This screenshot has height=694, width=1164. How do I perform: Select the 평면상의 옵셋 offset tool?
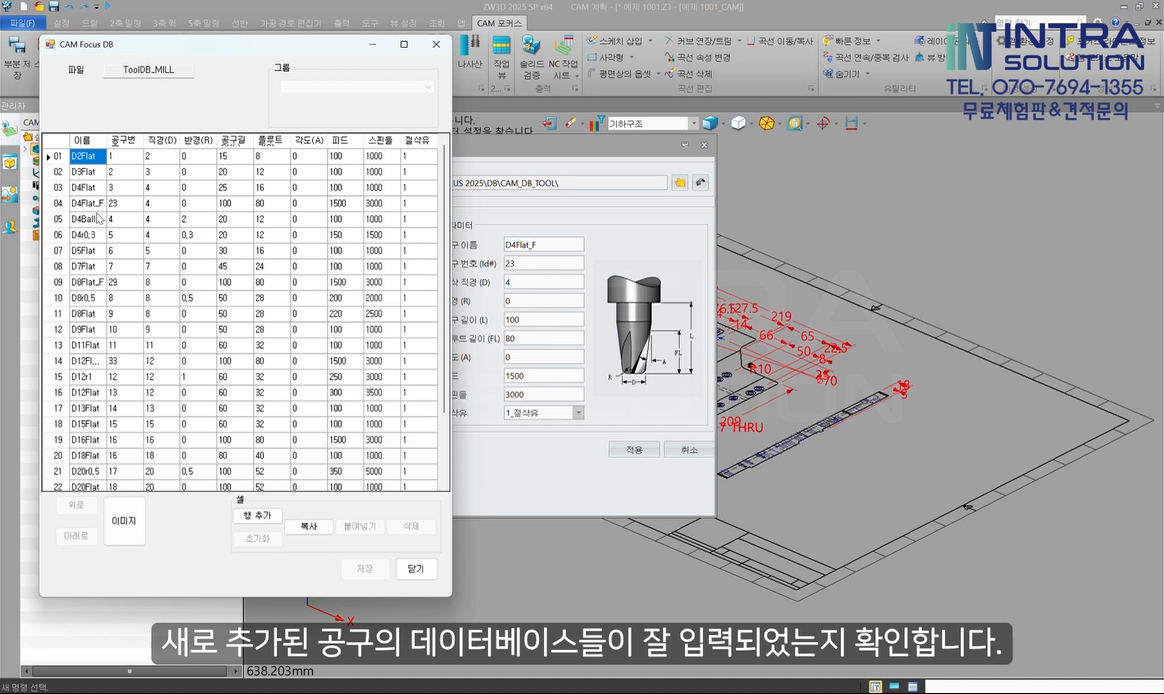coord(619,73)
